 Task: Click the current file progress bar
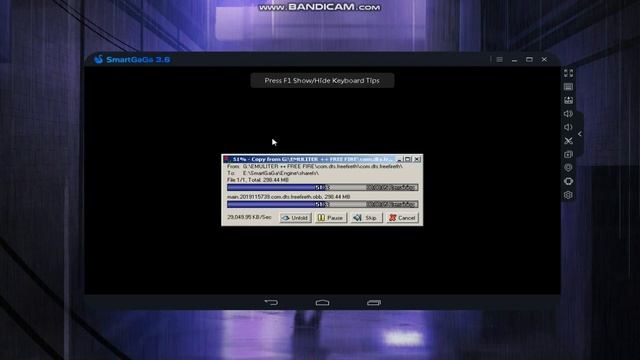click(x=322, y=204)
